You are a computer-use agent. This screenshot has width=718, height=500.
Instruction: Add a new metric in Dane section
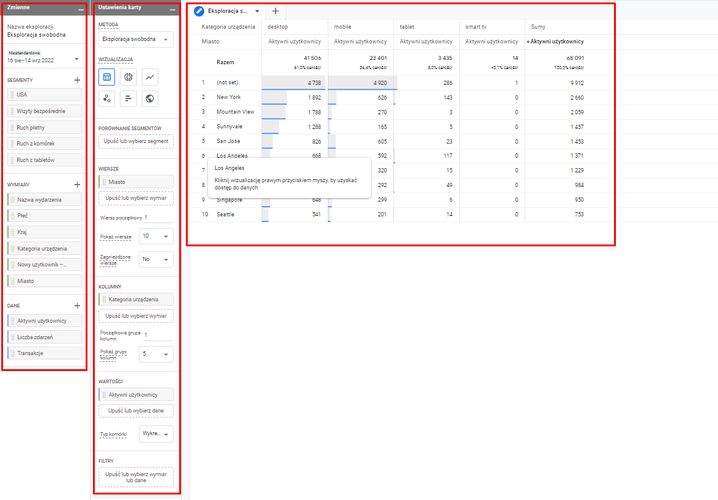(x=77, y=305)
